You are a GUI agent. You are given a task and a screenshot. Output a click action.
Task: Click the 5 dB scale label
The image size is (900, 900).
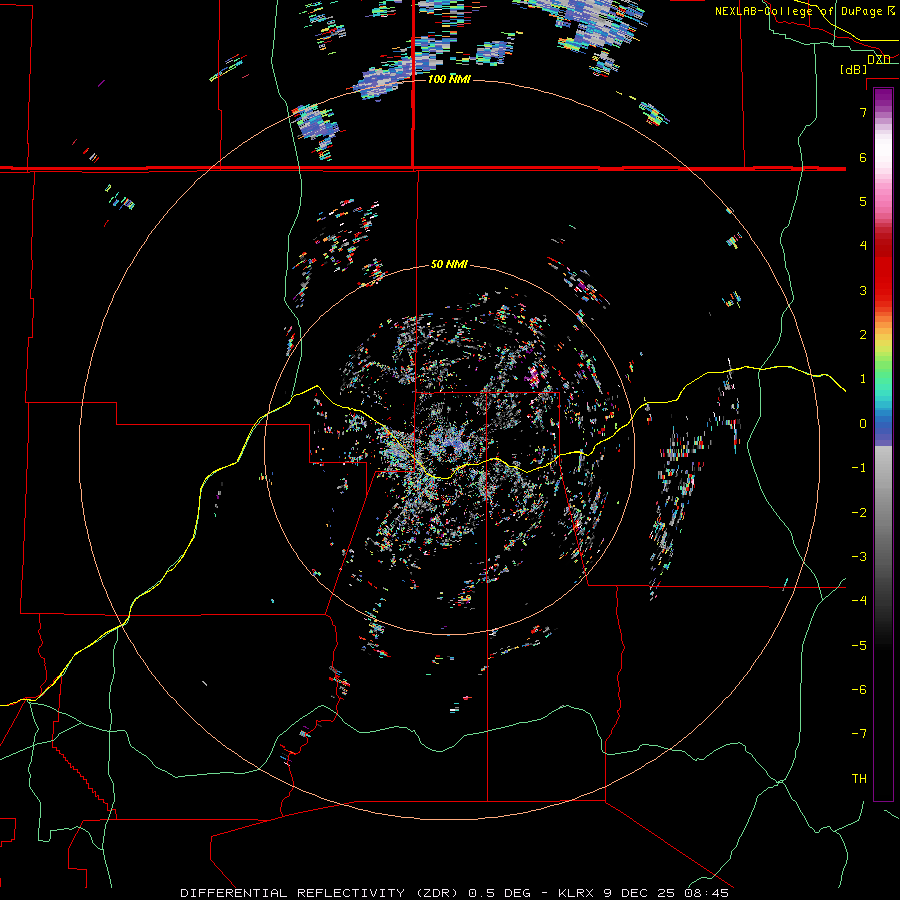click(863, 201)
